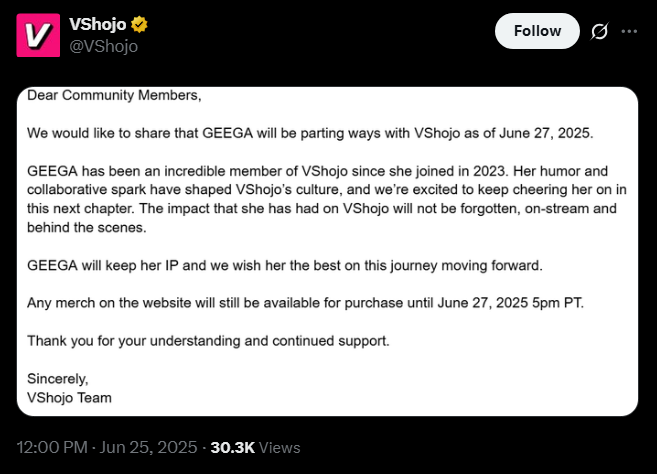Click the paragraph about GEEGA's humor
The height and width of the screenshot is (474, 657).
320,191
